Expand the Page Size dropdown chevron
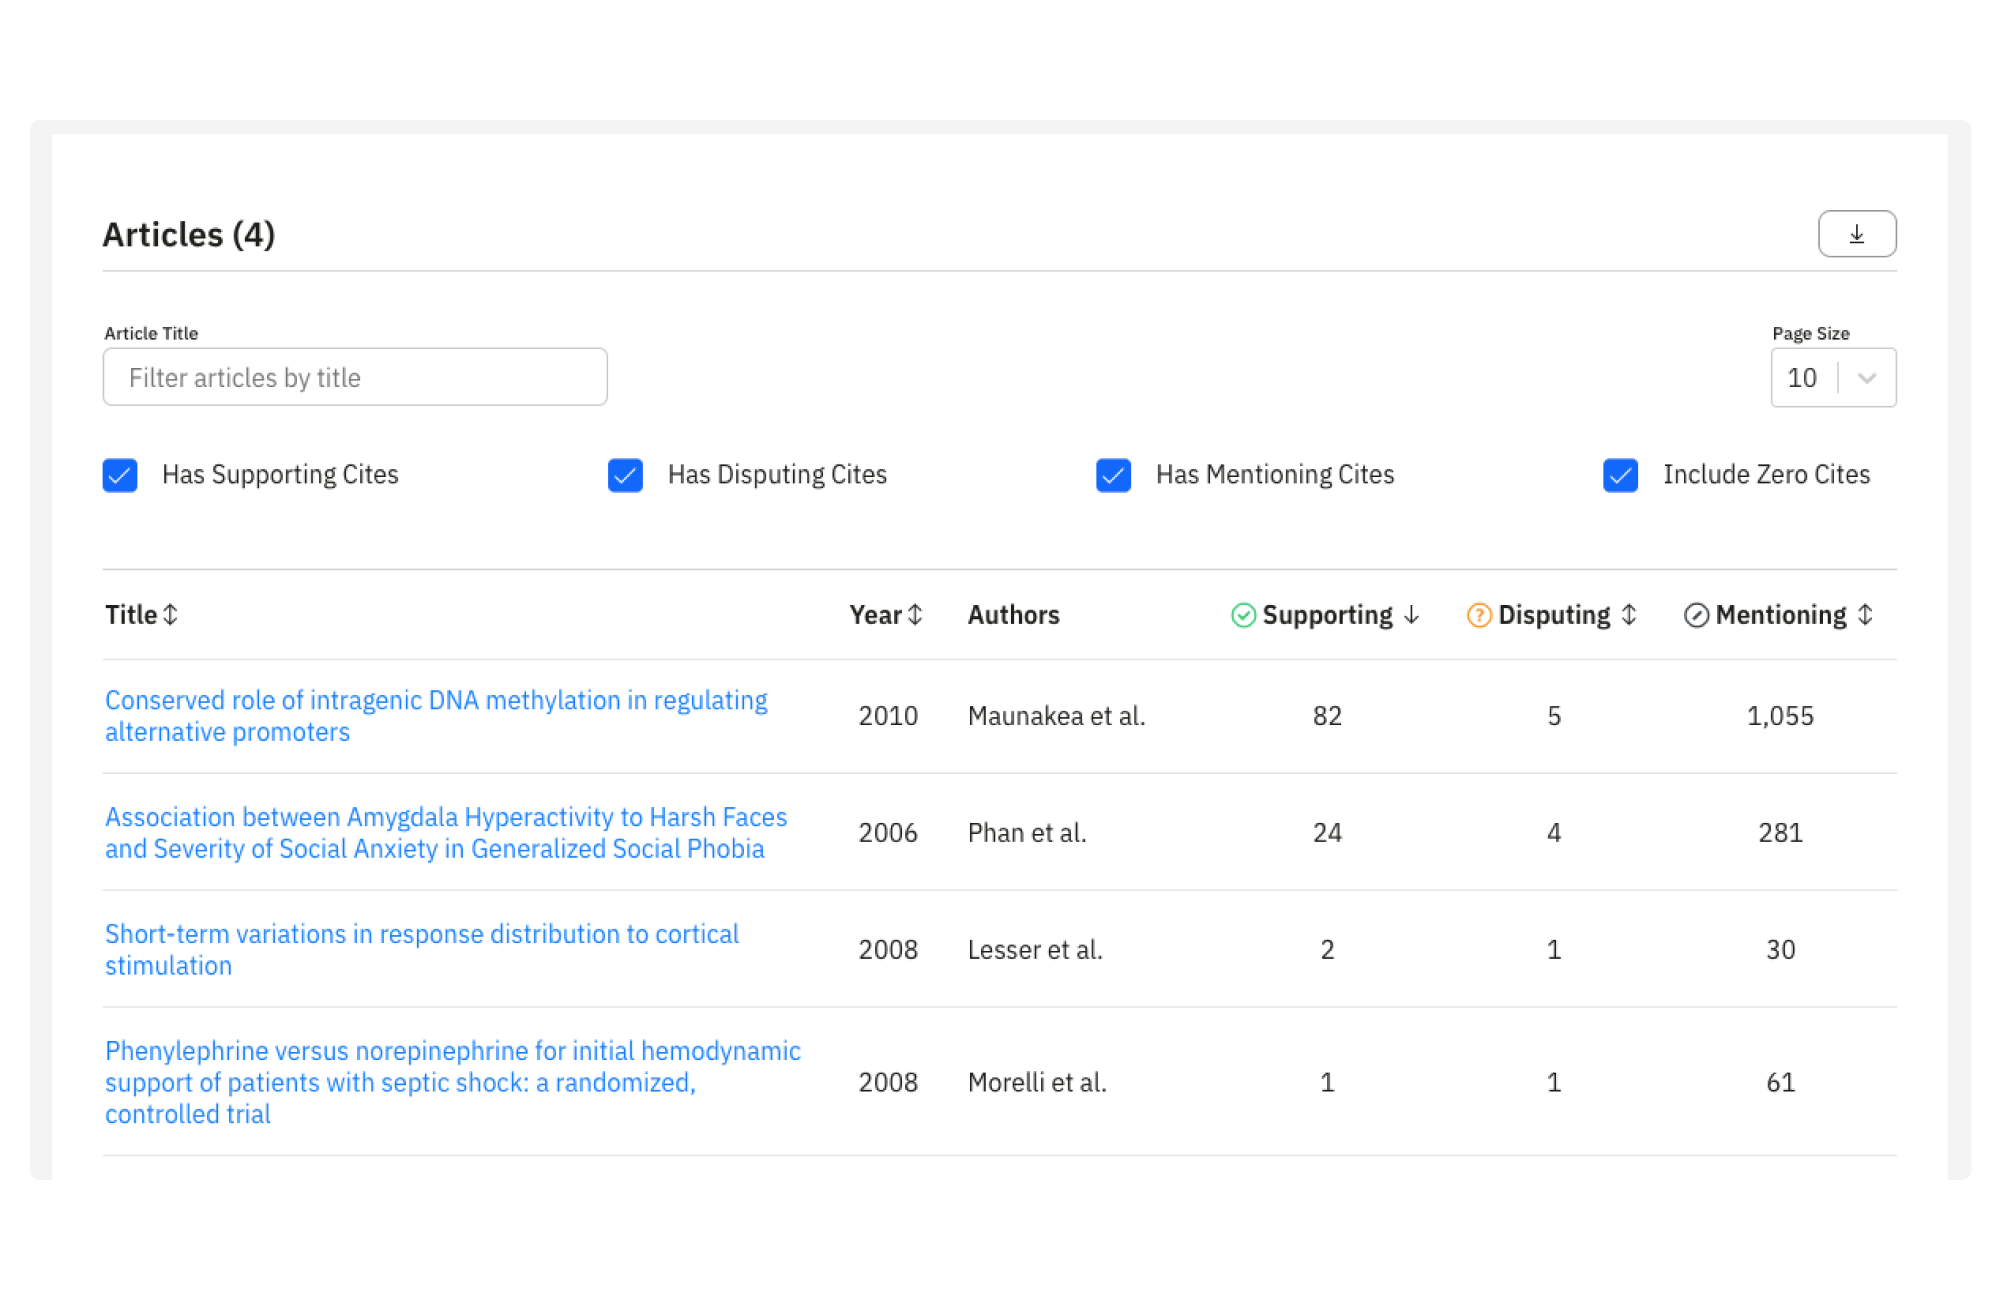Viewport: 2000px width, 1300px height. [1866, 378]
